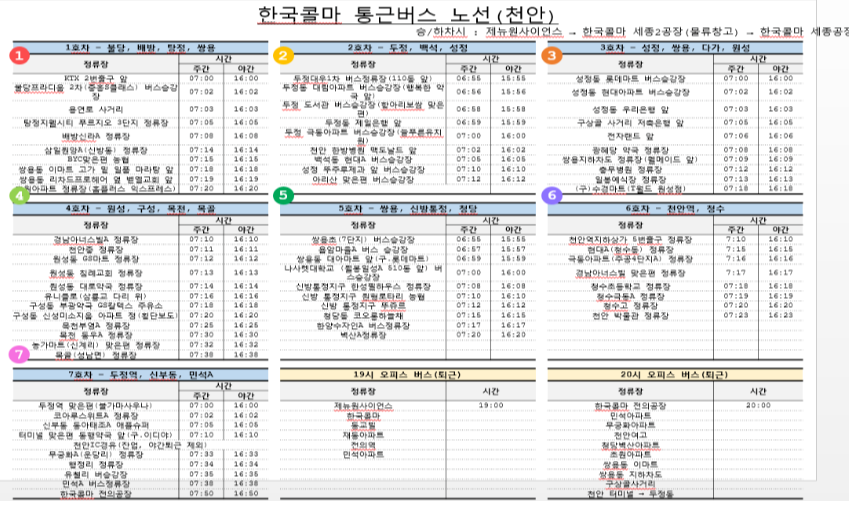Image resolution: width=849 pixels, height=505 pixels.
Task: Click the 3호차 성정, 쌍용 header bar
Action: click(675, 48)
